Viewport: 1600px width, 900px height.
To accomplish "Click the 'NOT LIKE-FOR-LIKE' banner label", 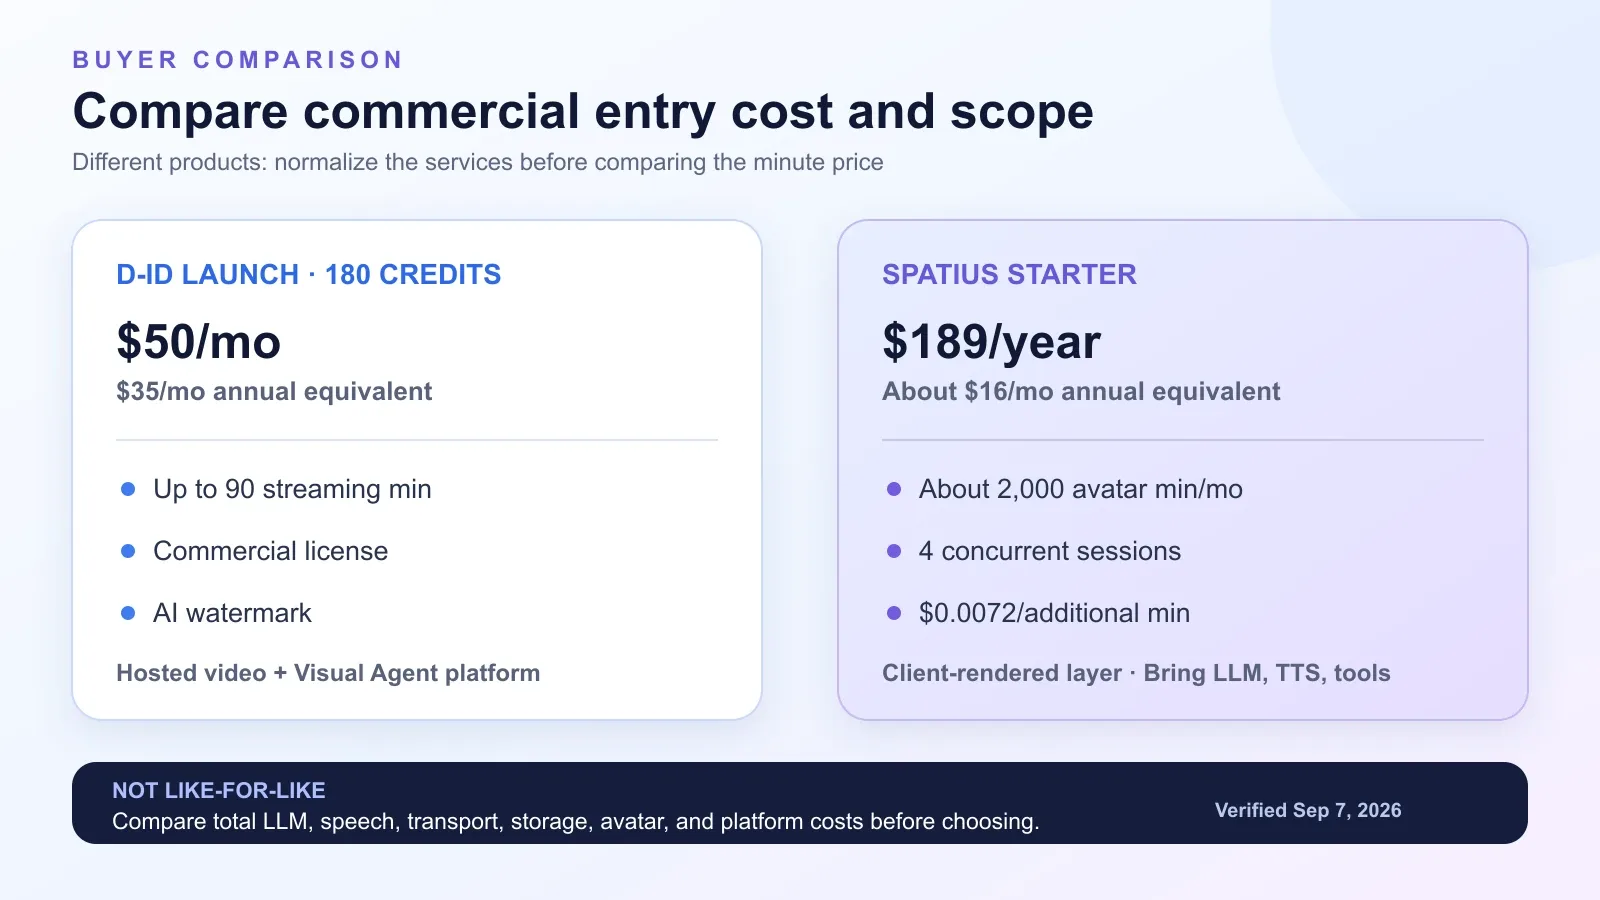I will click(x=219, y=791).
